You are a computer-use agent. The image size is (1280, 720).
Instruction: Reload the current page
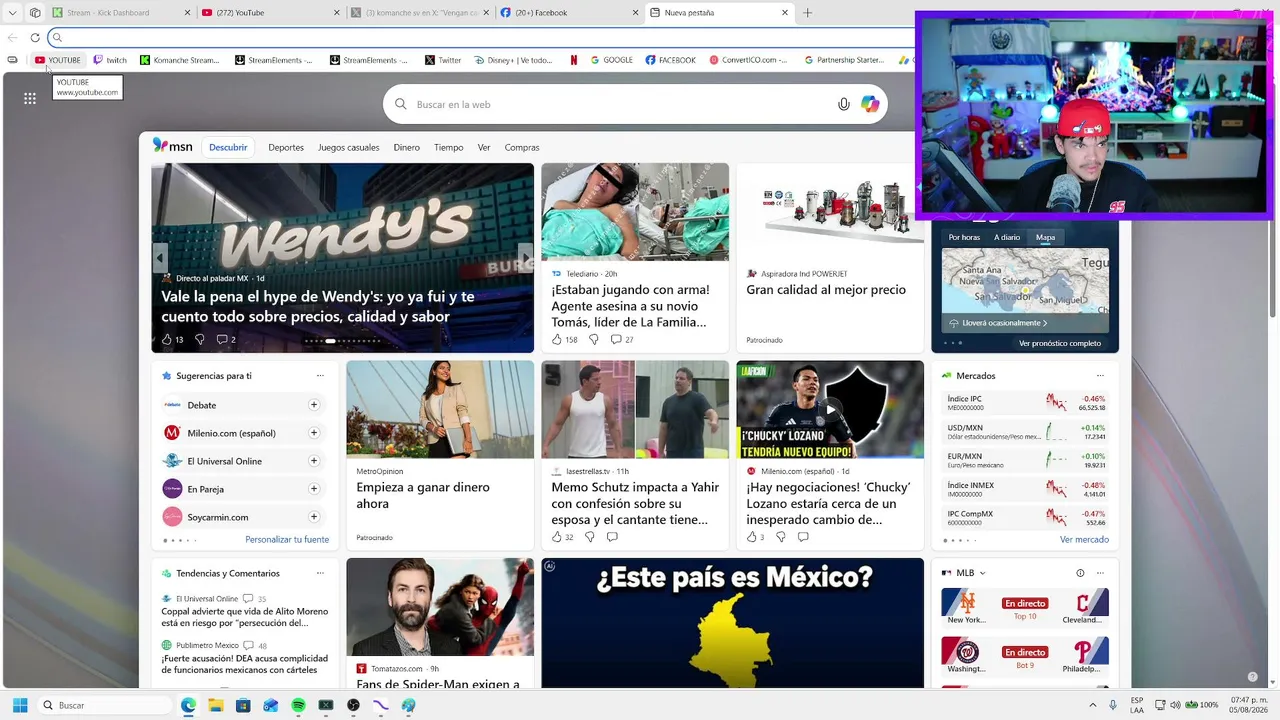[35, 38]
